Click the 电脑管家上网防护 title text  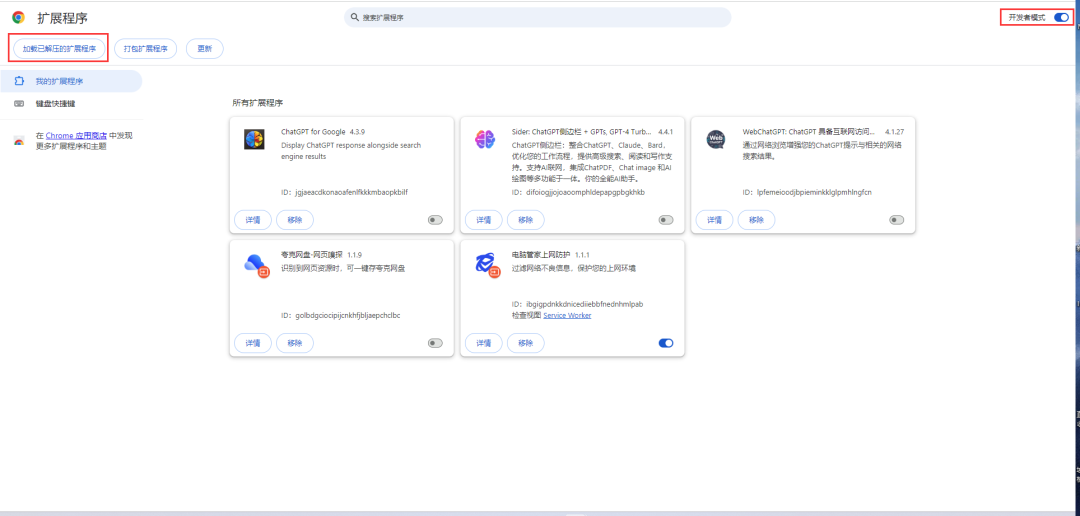click(x=541, y=254)
